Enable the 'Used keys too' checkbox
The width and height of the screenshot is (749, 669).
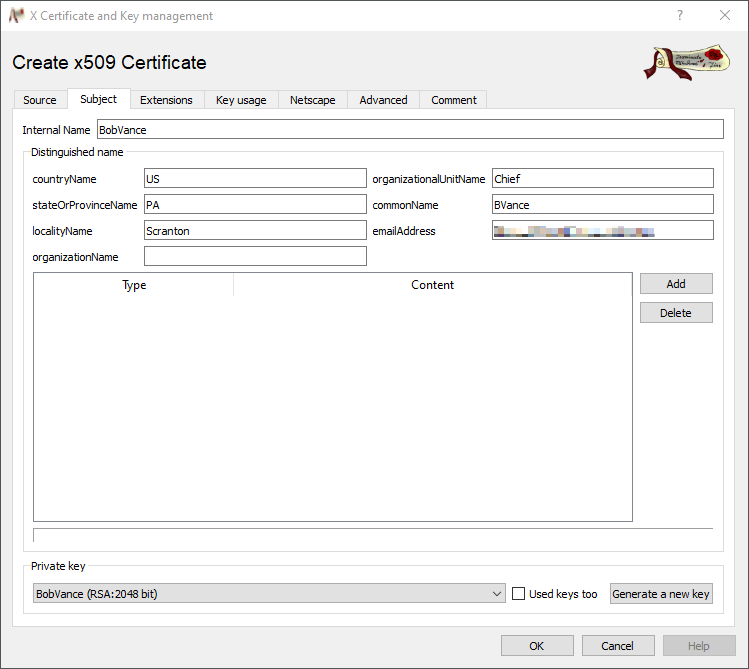pos(518,594)
